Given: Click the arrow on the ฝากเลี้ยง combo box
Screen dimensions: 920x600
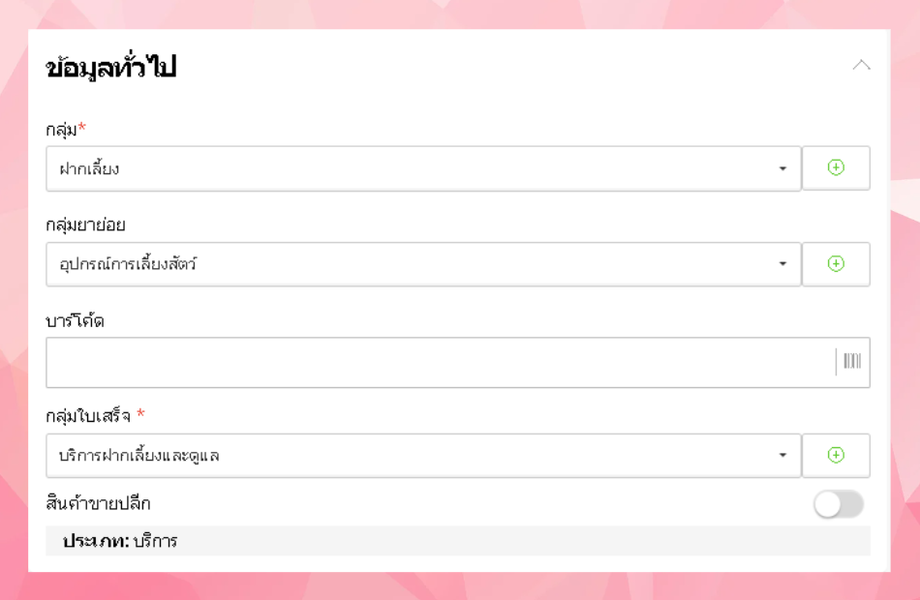Looking at the screenshot, I should coord(783,169).
